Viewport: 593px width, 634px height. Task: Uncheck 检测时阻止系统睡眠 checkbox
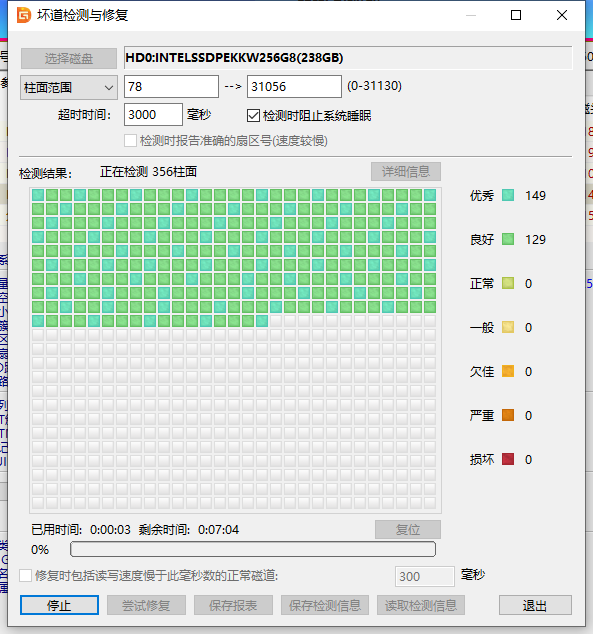253,116
